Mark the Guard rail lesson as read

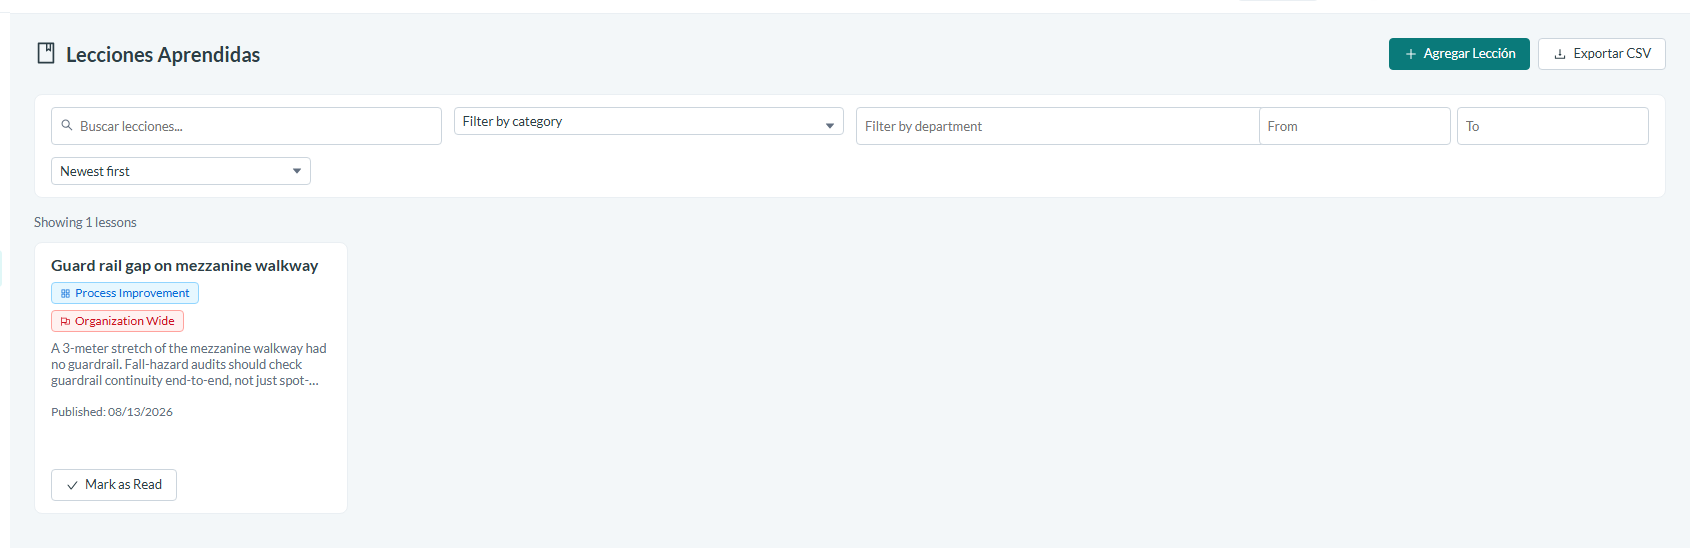(x=114, y=485)
